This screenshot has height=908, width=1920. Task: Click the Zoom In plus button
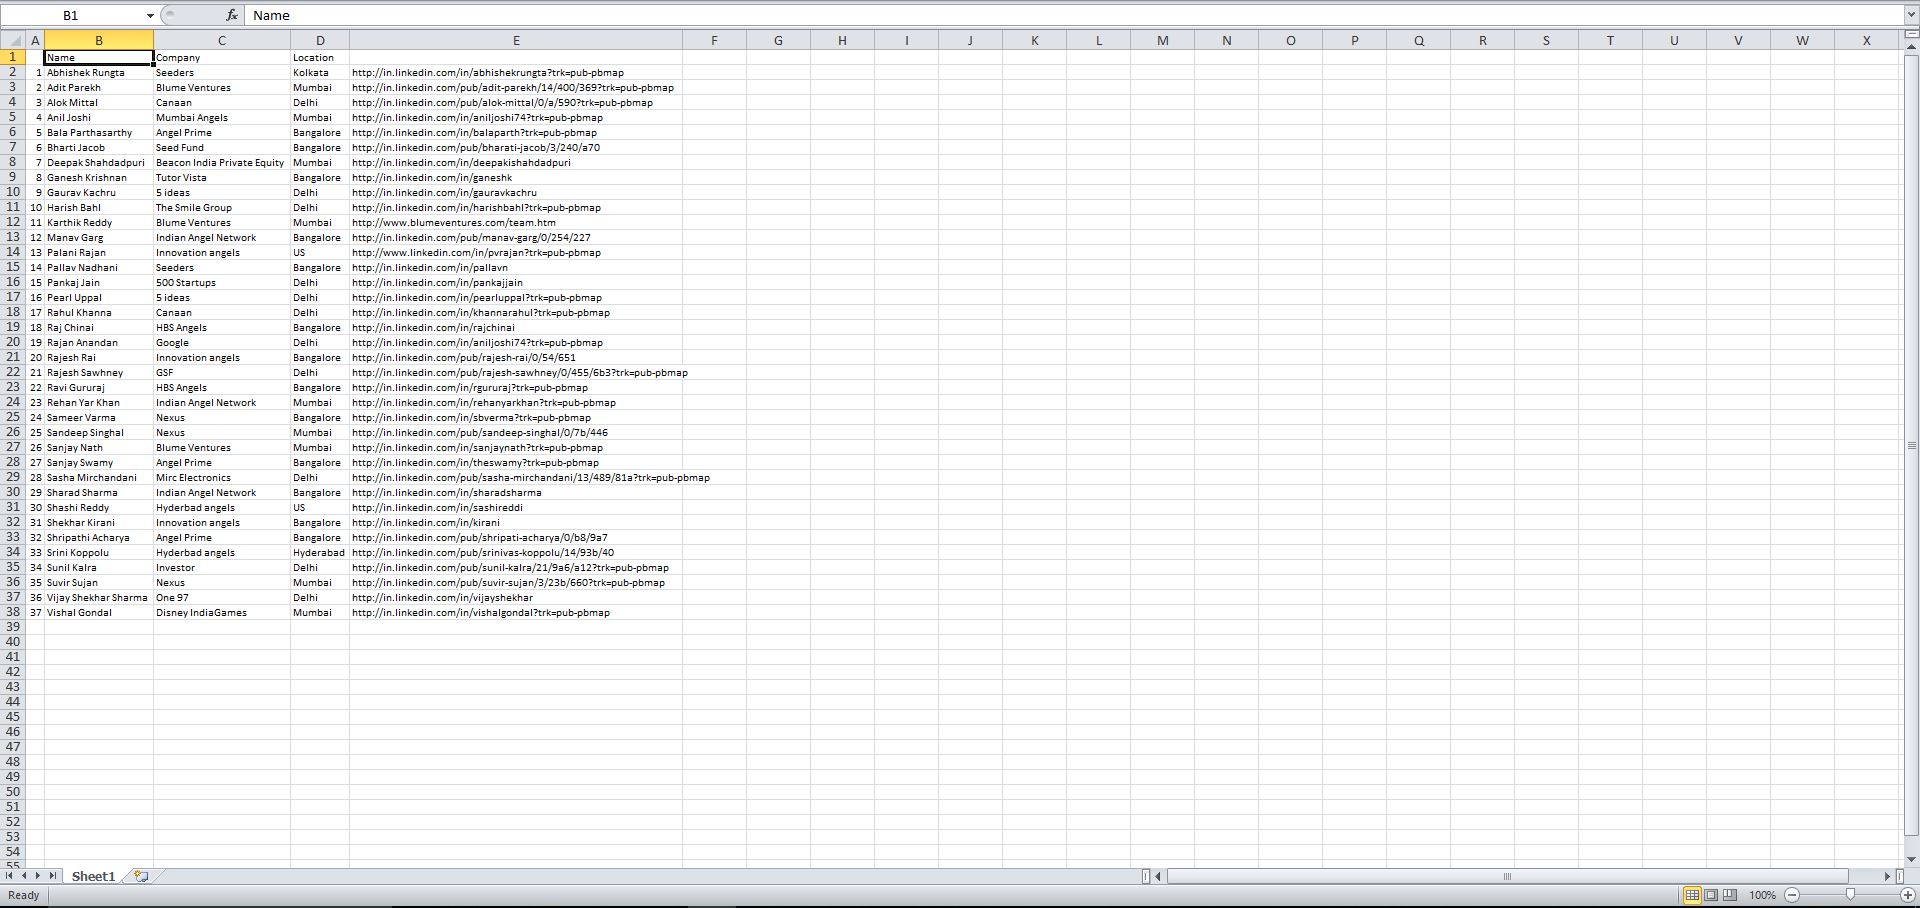[x=1908, y=895]
